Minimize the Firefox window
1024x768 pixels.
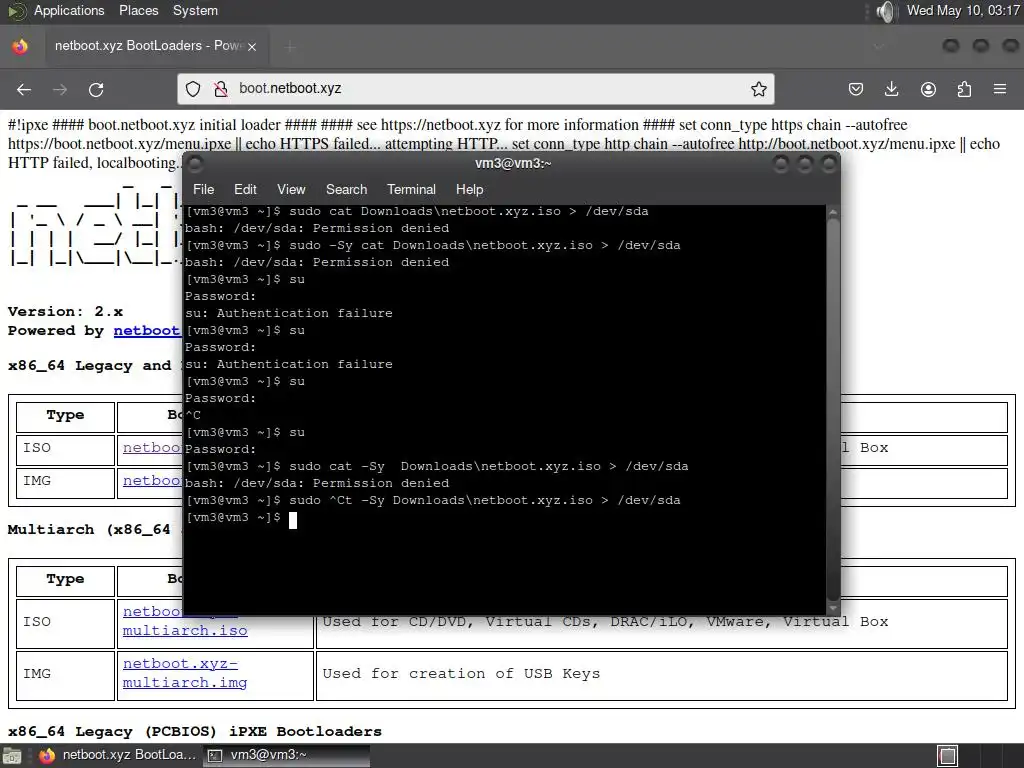tap(951, 46)
